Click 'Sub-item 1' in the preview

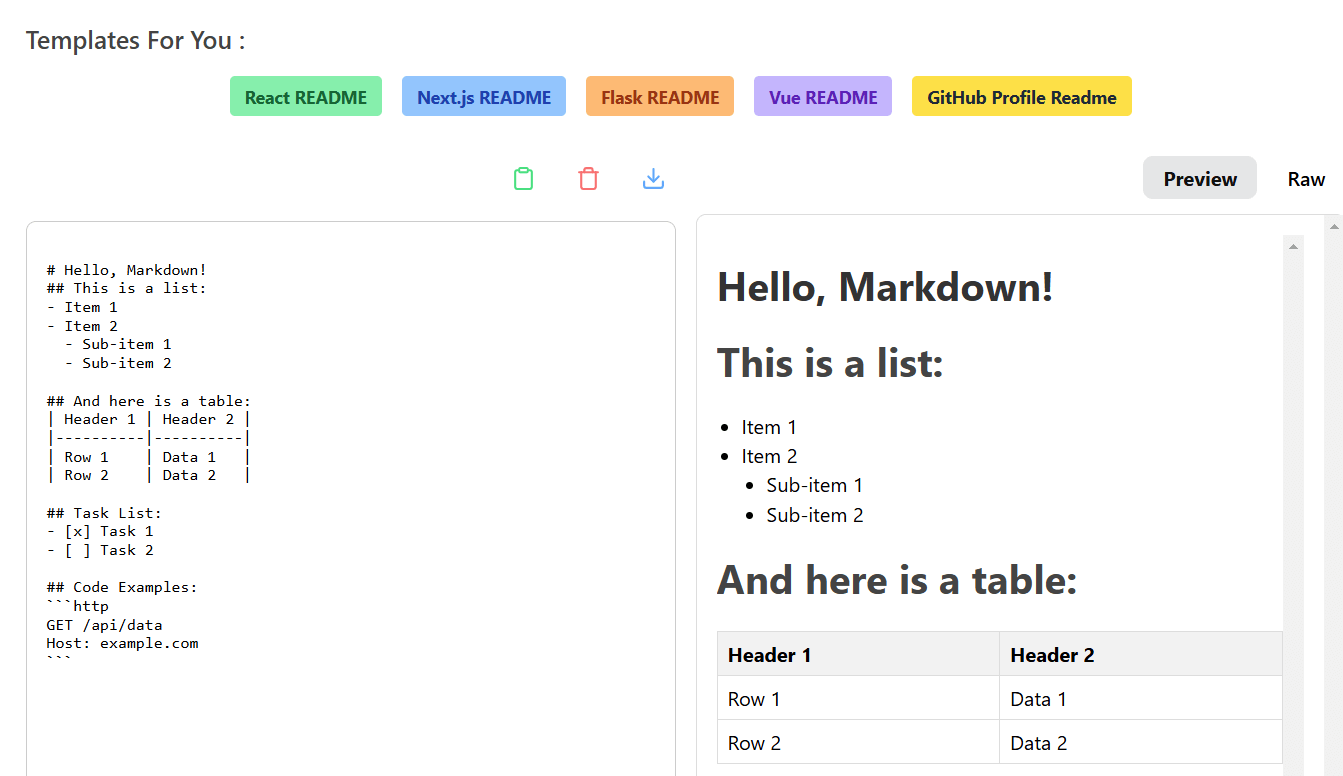pos(814,485)
